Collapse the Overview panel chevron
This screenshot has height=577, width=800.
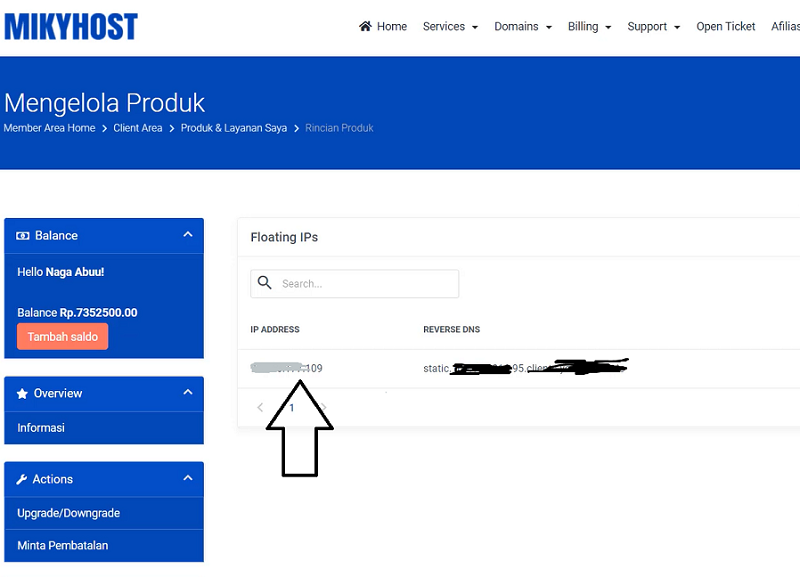188,392
